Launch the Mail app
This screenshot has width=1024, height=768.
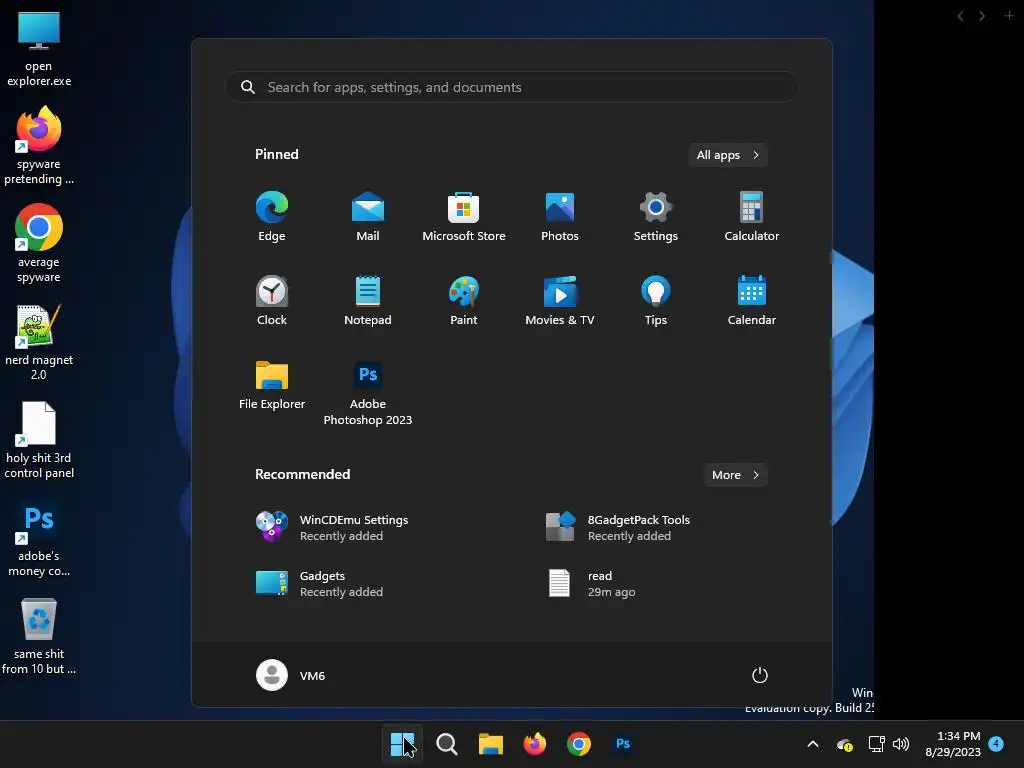tap(368, 217)
